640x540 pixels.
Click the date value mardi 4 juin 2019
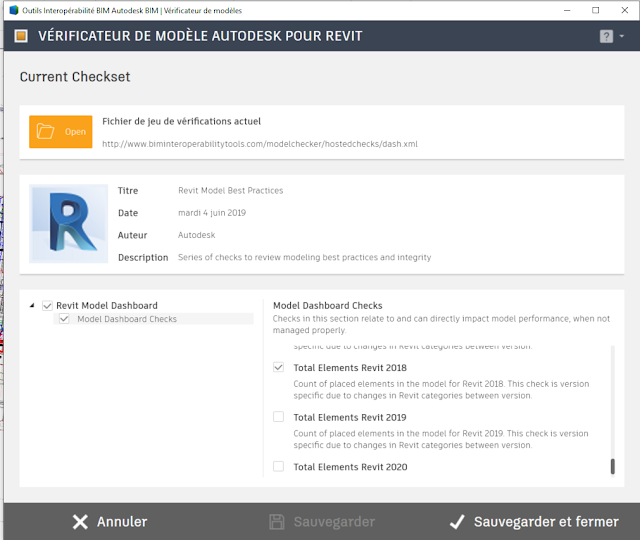tap(212, 213)
